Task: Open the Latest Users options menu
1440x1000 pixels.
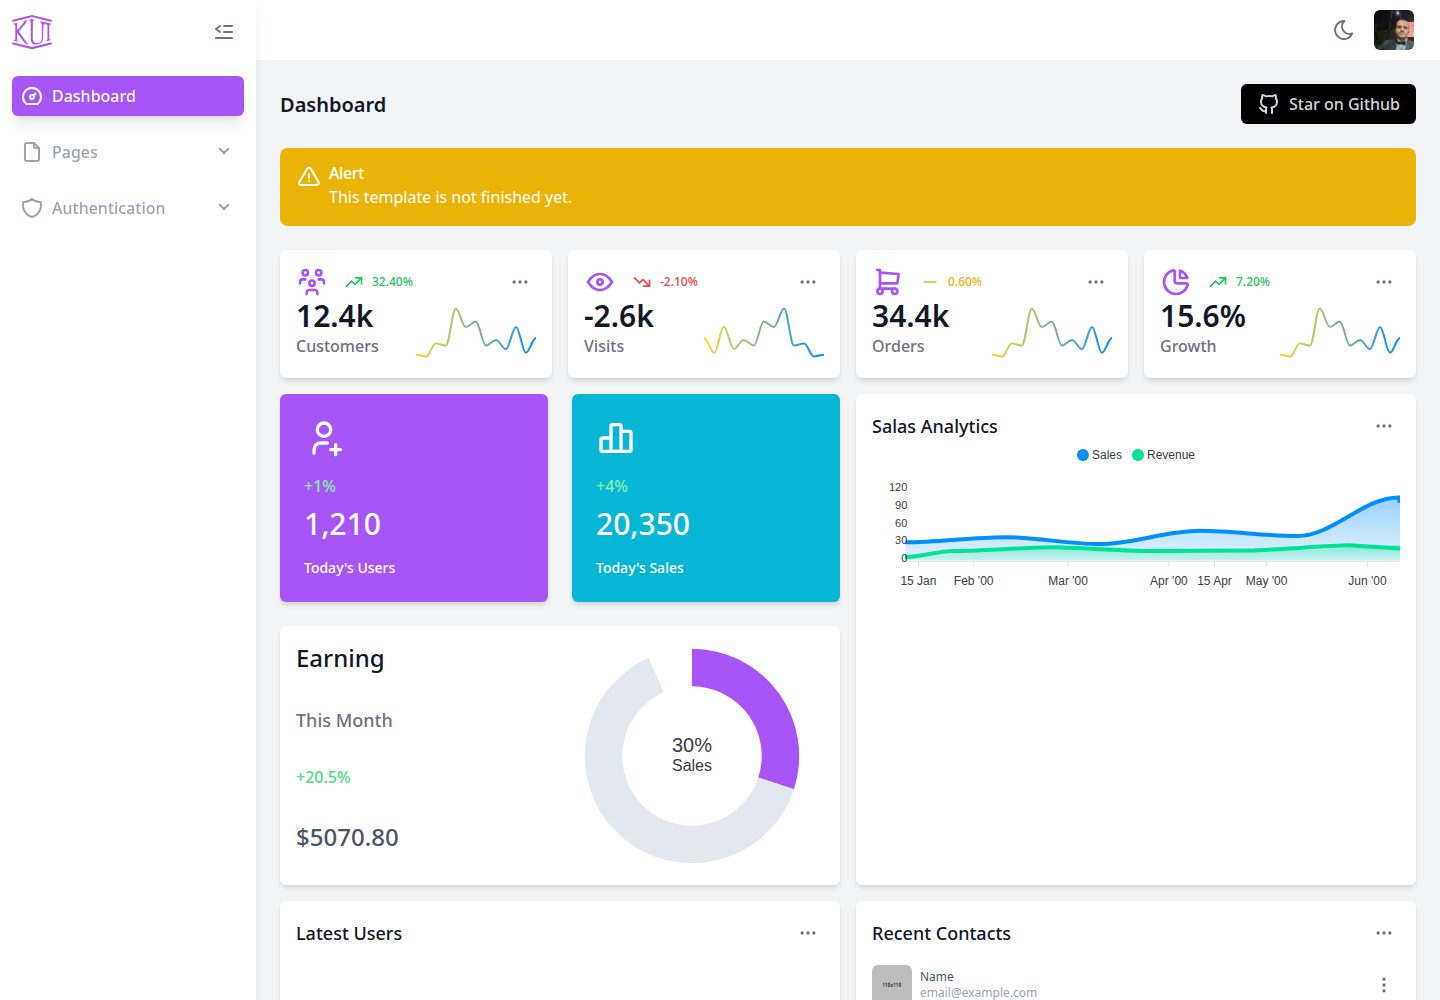Action: tap(808, 933)
